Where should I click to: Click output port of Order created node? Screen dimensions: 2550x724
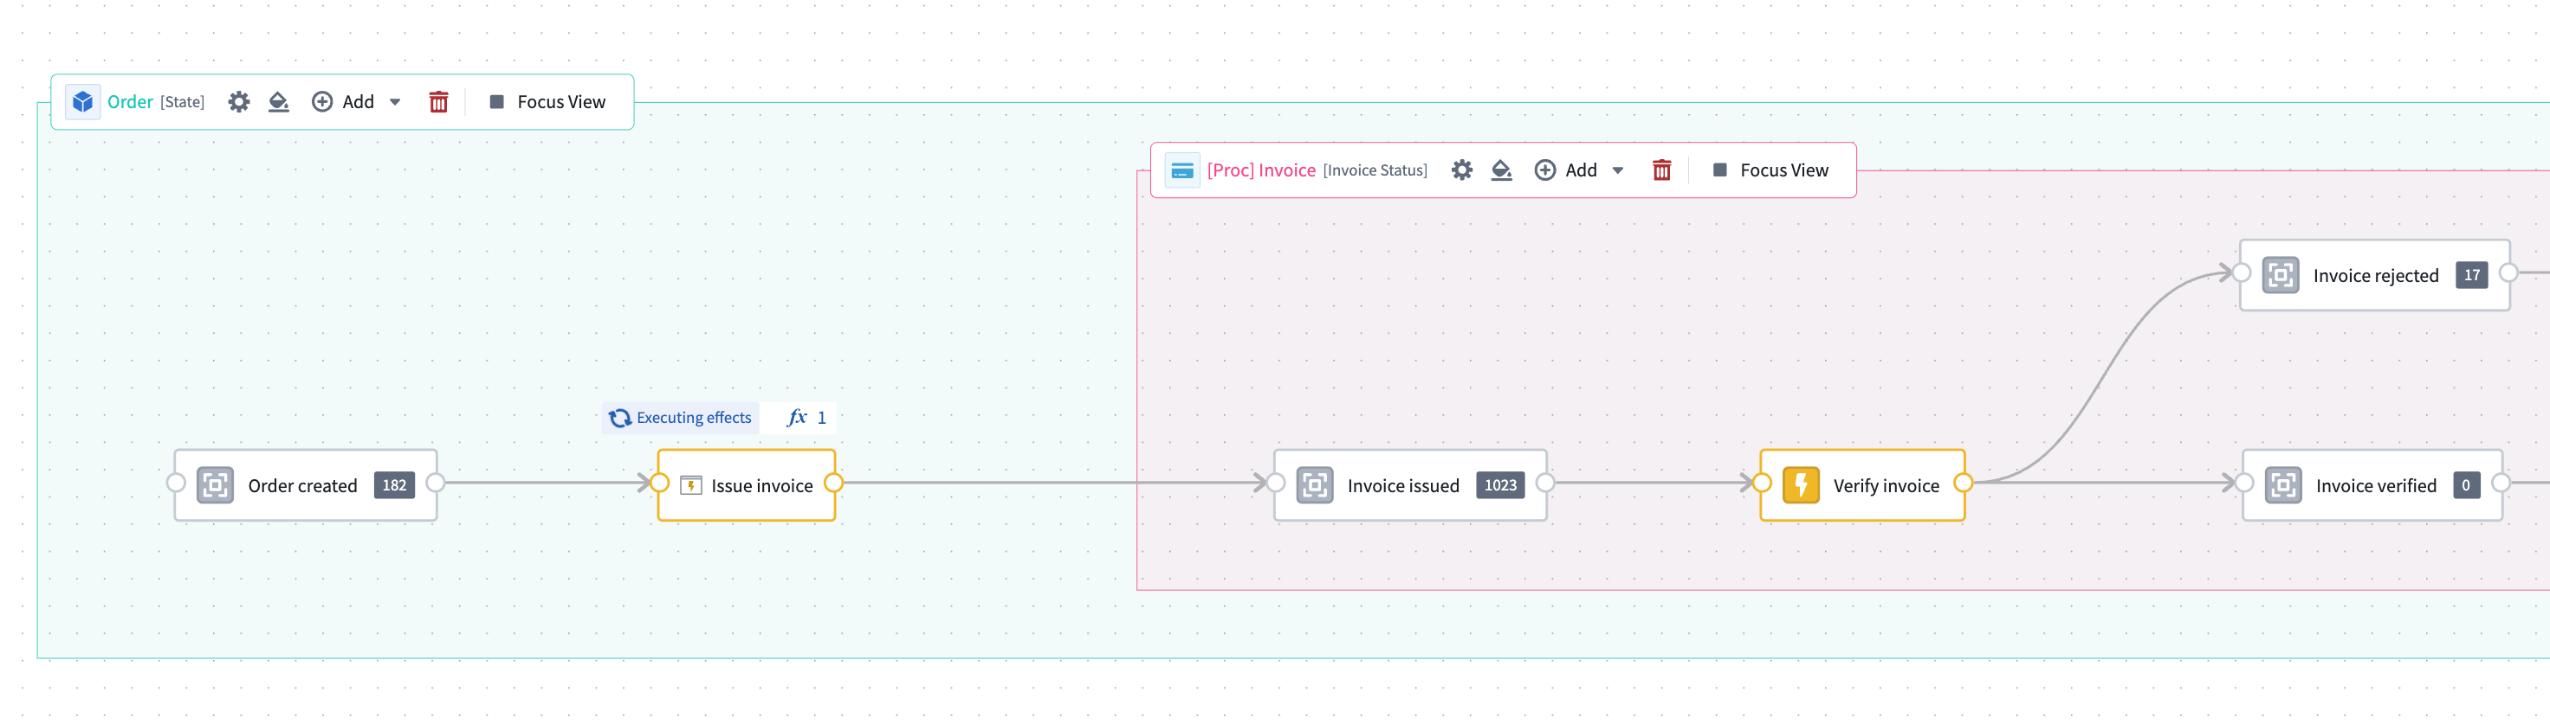435,483
